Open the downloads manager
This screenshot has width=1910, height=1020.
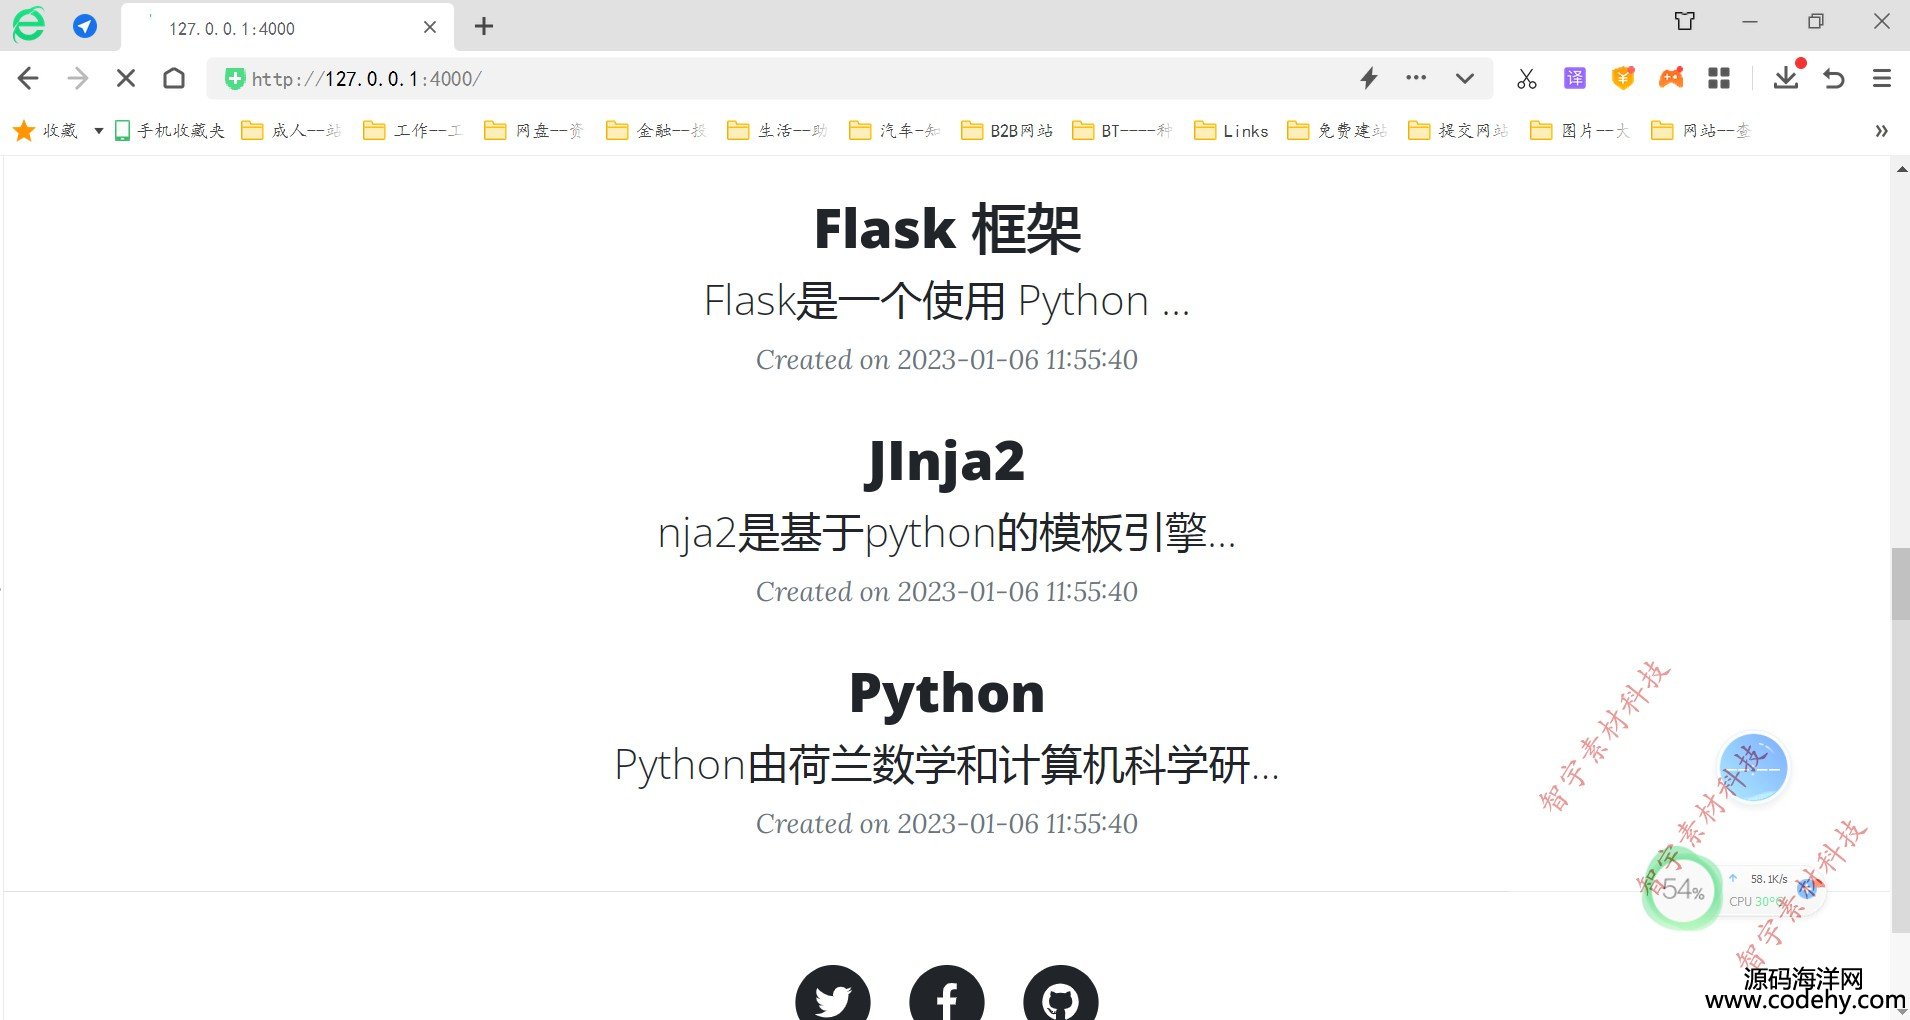click(x=1786, y=77)
